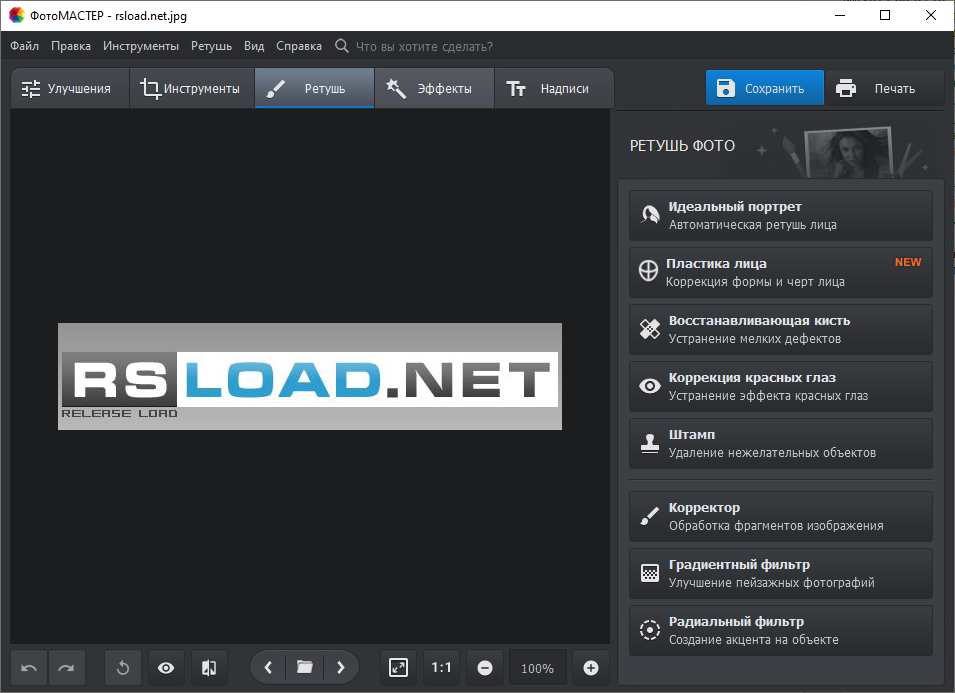Open Инструменты in the menu bar

141,46
